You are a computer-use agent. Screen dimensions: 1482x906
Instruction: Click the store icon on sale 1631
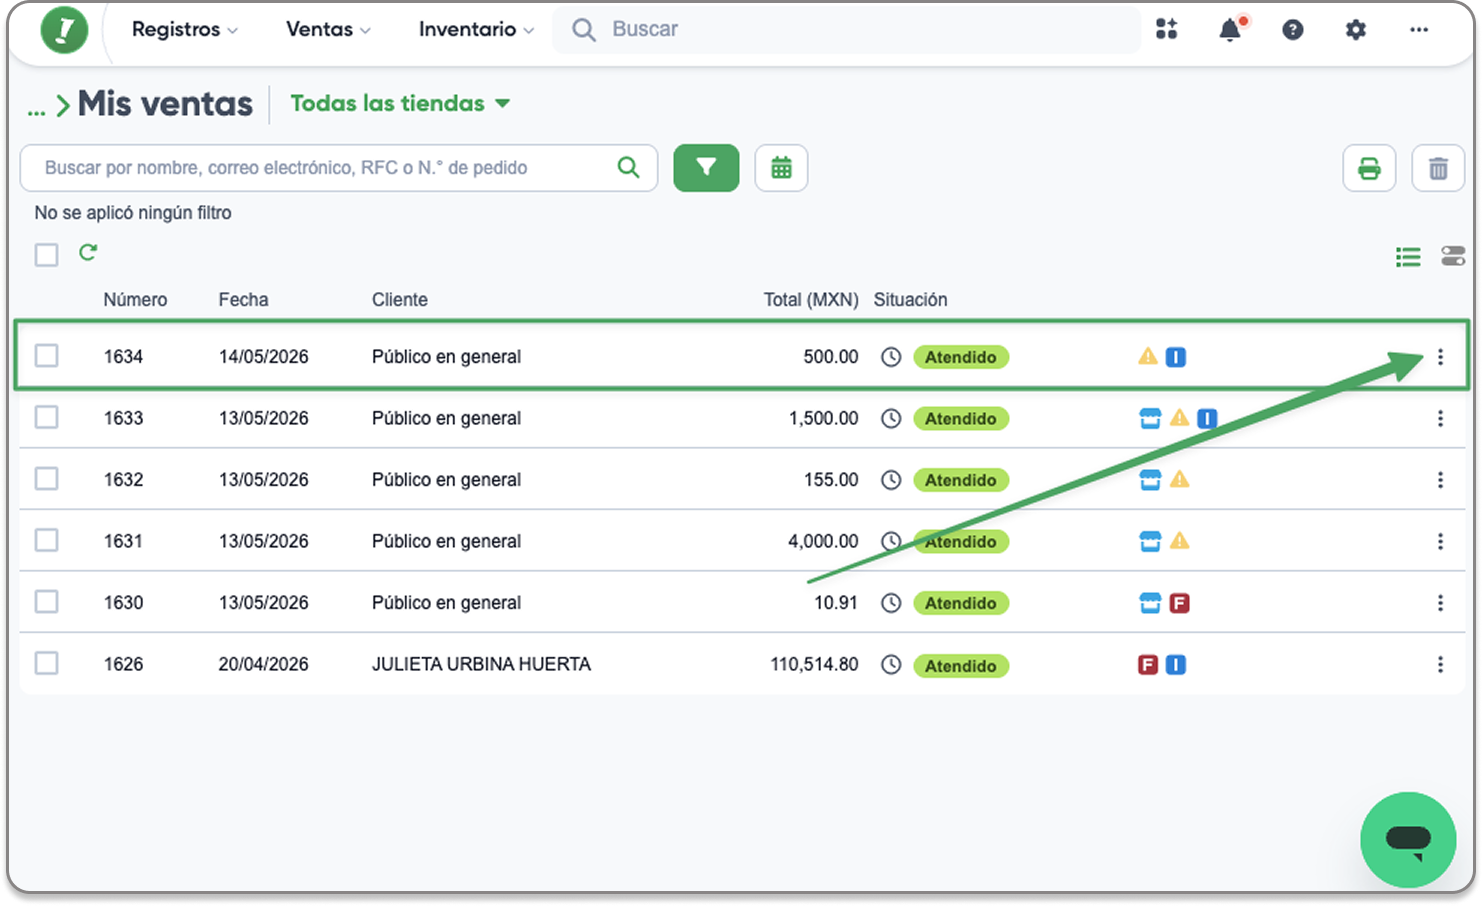pyautogui.click(x=1150, y=541)
